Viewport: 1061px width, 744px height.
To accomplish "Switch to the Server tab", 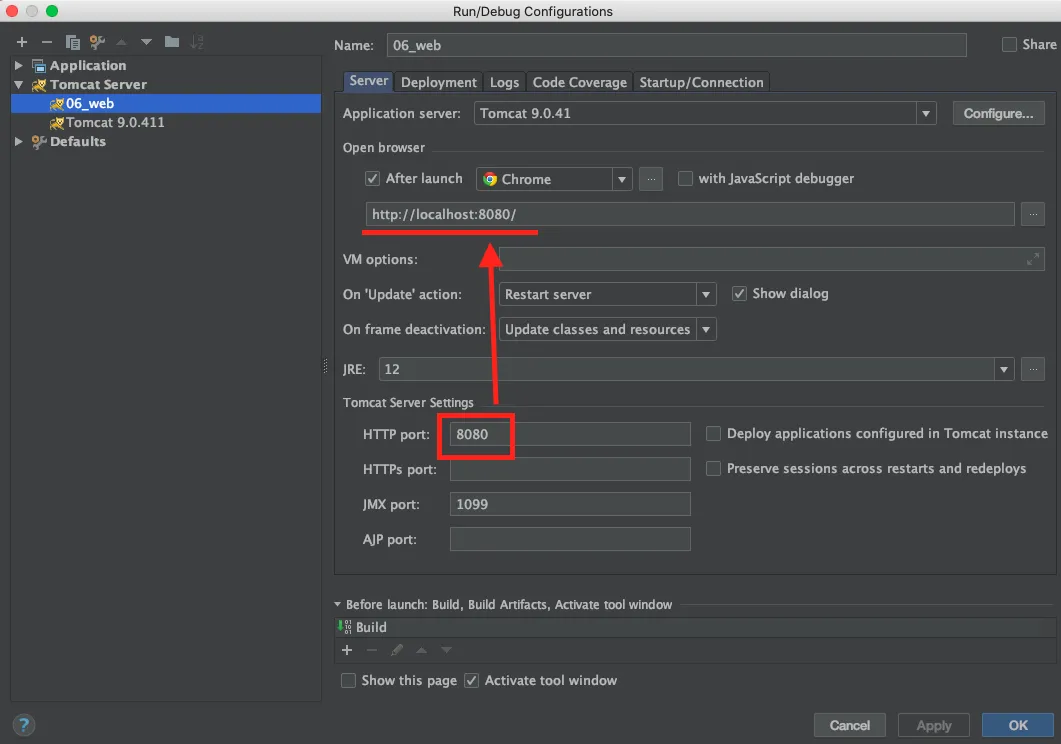I will (x=368, y=81).
